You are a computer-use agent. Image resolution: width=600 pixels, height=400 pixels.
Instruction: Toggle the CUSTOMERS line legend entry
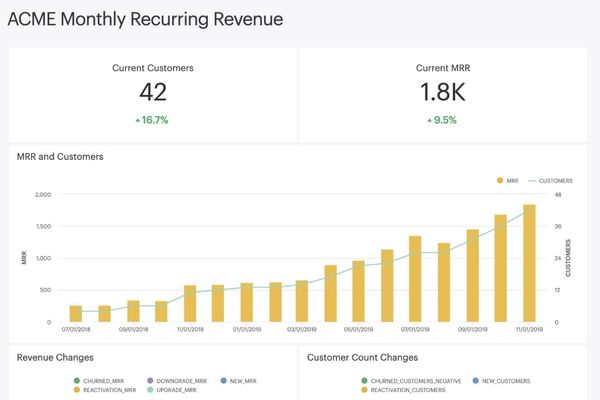[550, 181]
